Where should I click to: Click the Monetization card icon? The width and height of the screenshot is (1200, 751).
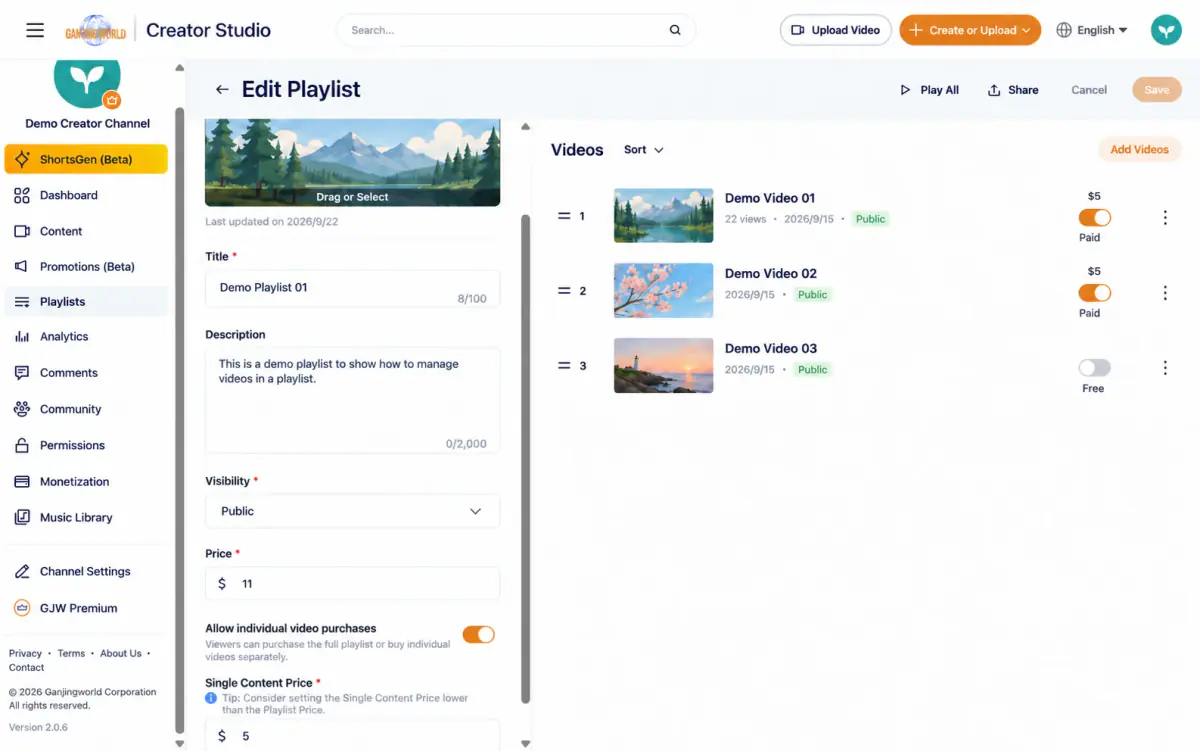point(22,481)
